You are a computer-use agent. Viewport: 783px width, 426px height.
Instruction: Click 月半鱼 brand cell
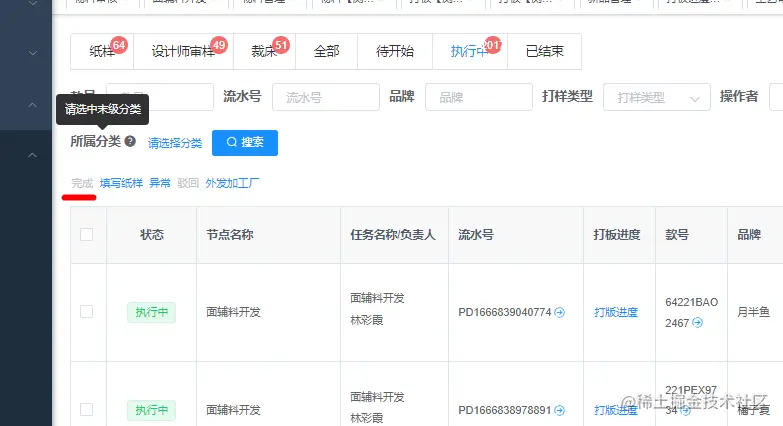point(754,313)
